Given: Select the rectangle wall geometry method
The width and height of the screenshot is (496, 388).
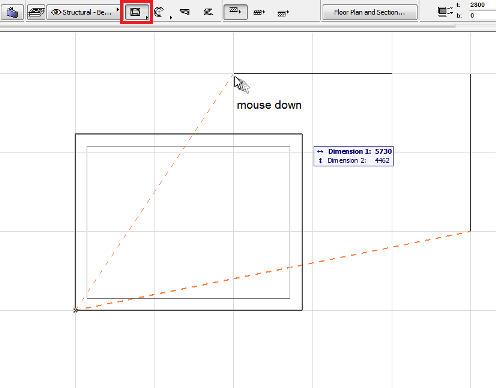Looking at the screenshot, I should (136, 12).
